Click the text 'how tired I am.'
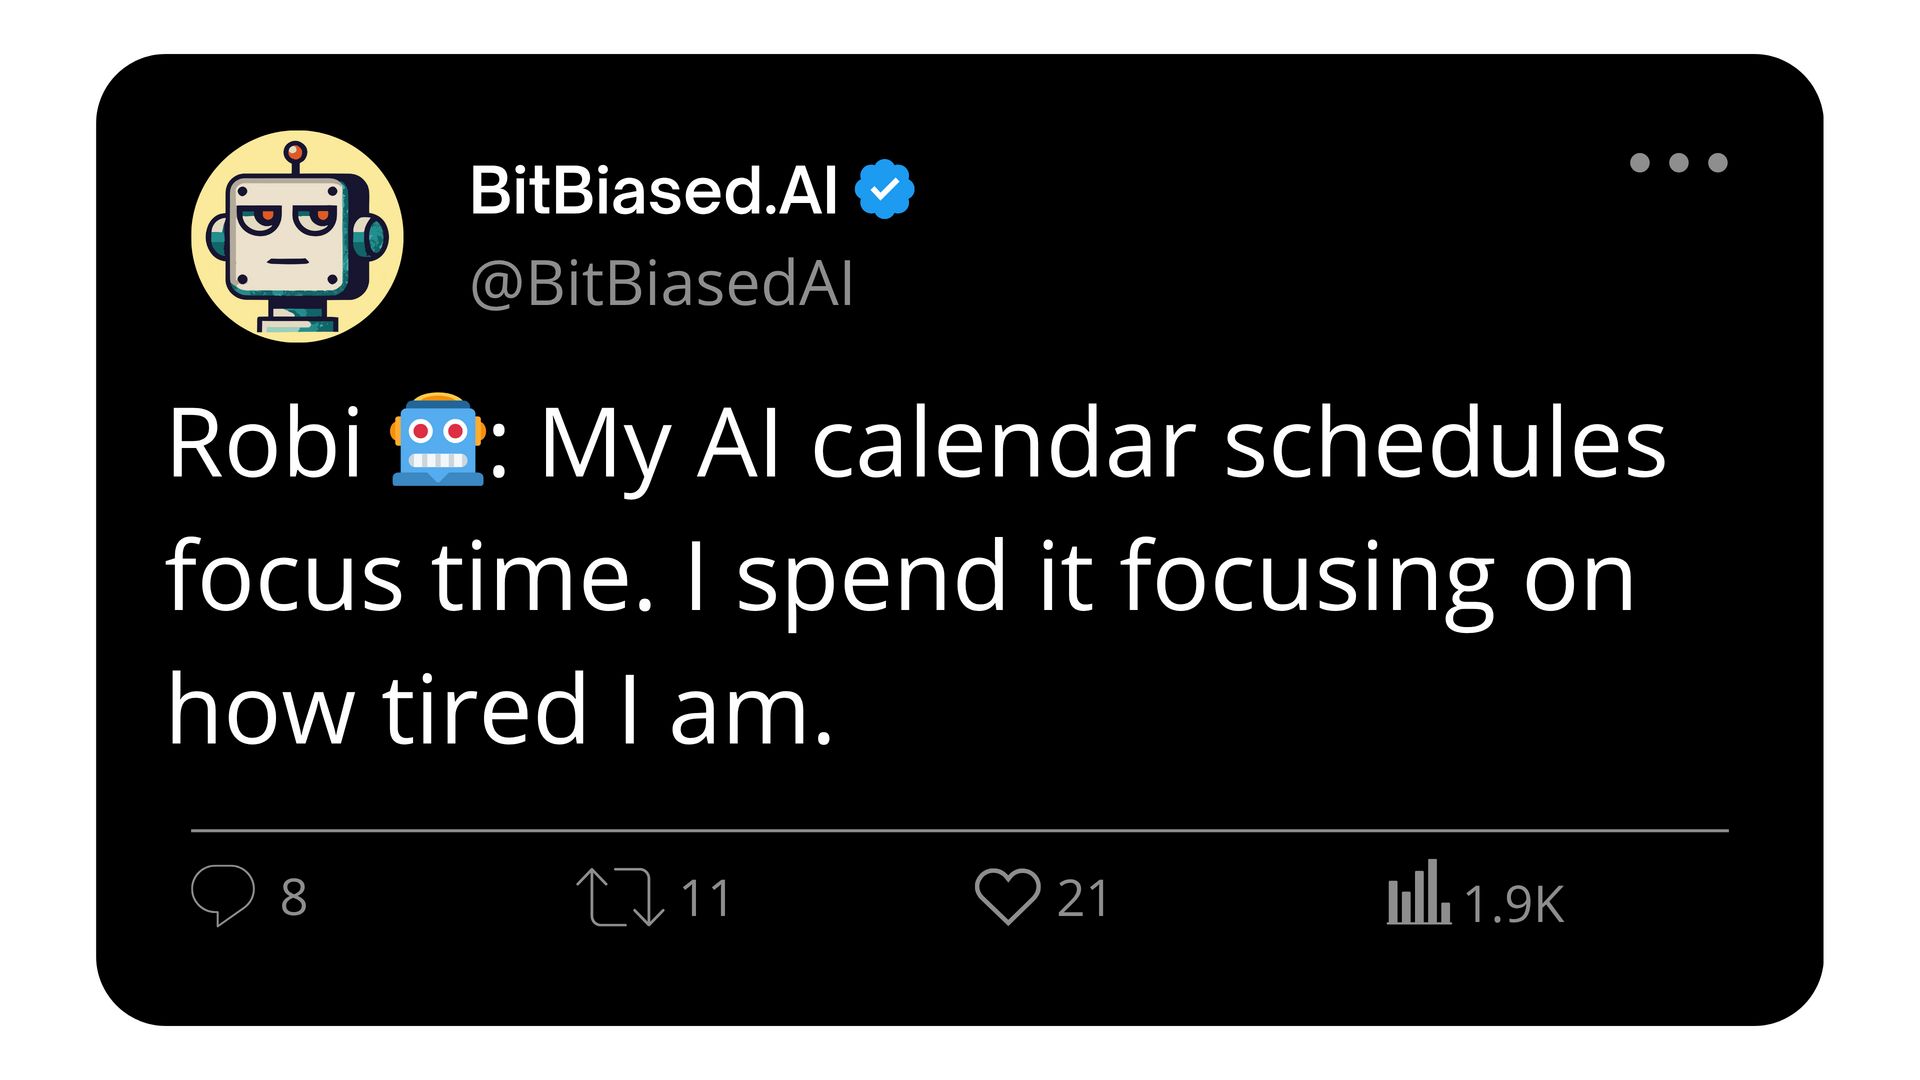 (500, 709)
